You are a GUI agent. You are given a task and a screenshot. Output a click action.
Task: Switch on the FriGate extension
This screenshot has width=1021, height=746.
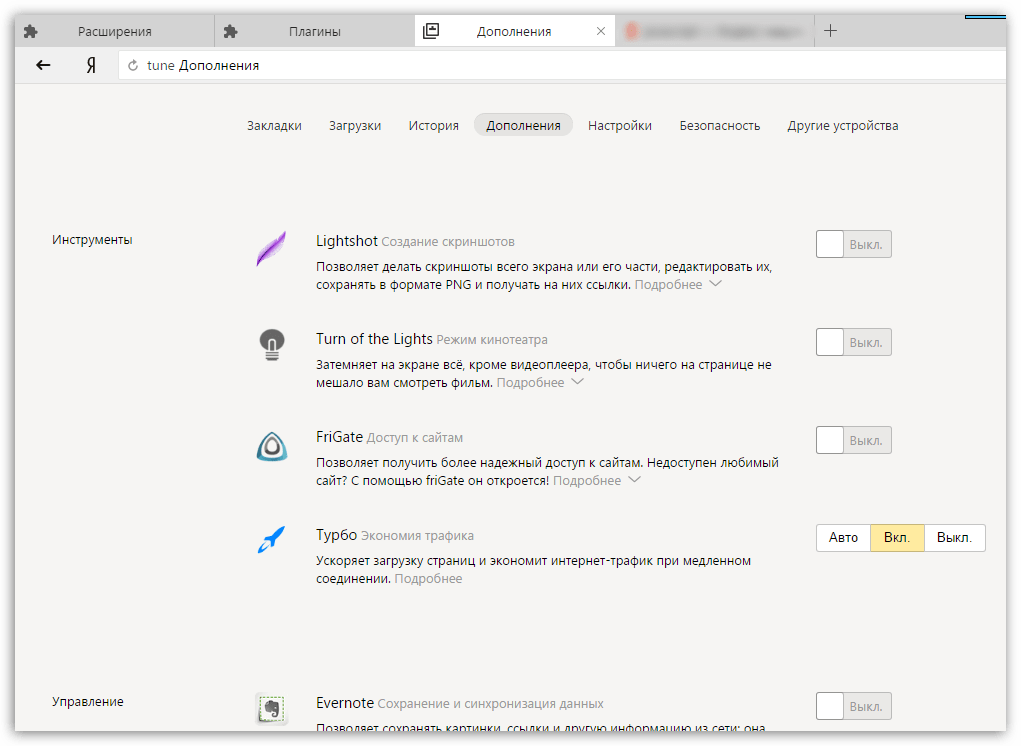pyautogui.click(x=853, y=440)
